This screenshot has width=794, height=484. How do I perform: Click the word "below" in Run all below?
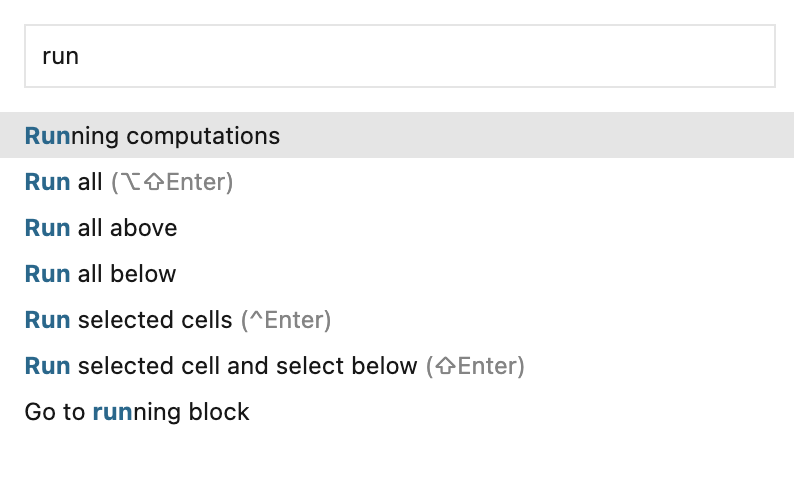pos(143,274)
